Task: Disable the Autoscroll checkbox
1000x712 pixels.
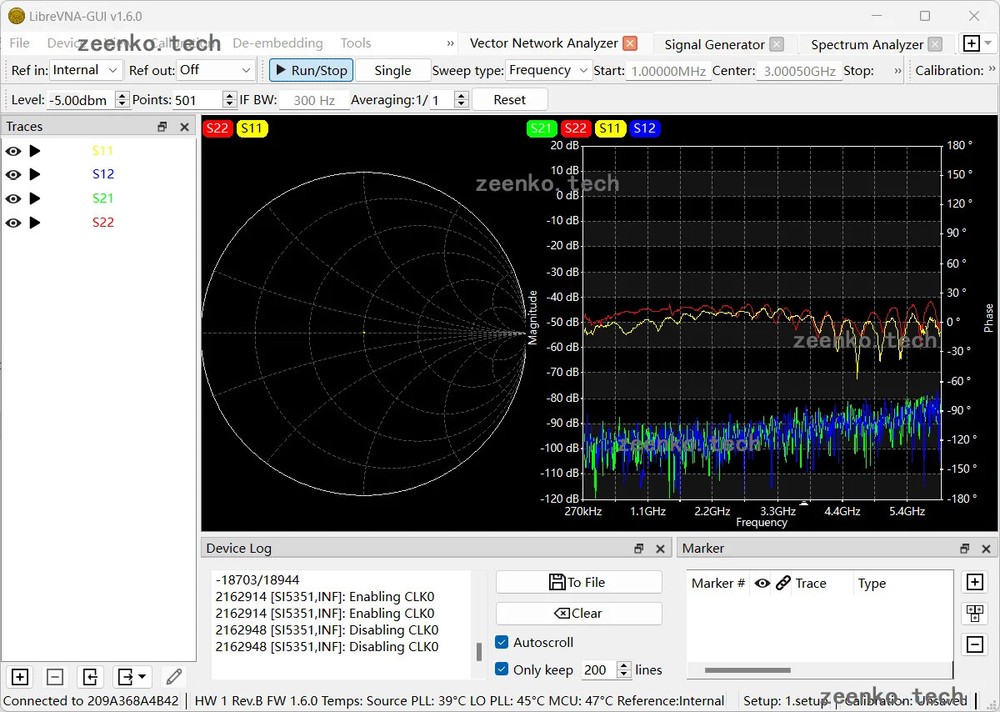Action: (502, 642)
